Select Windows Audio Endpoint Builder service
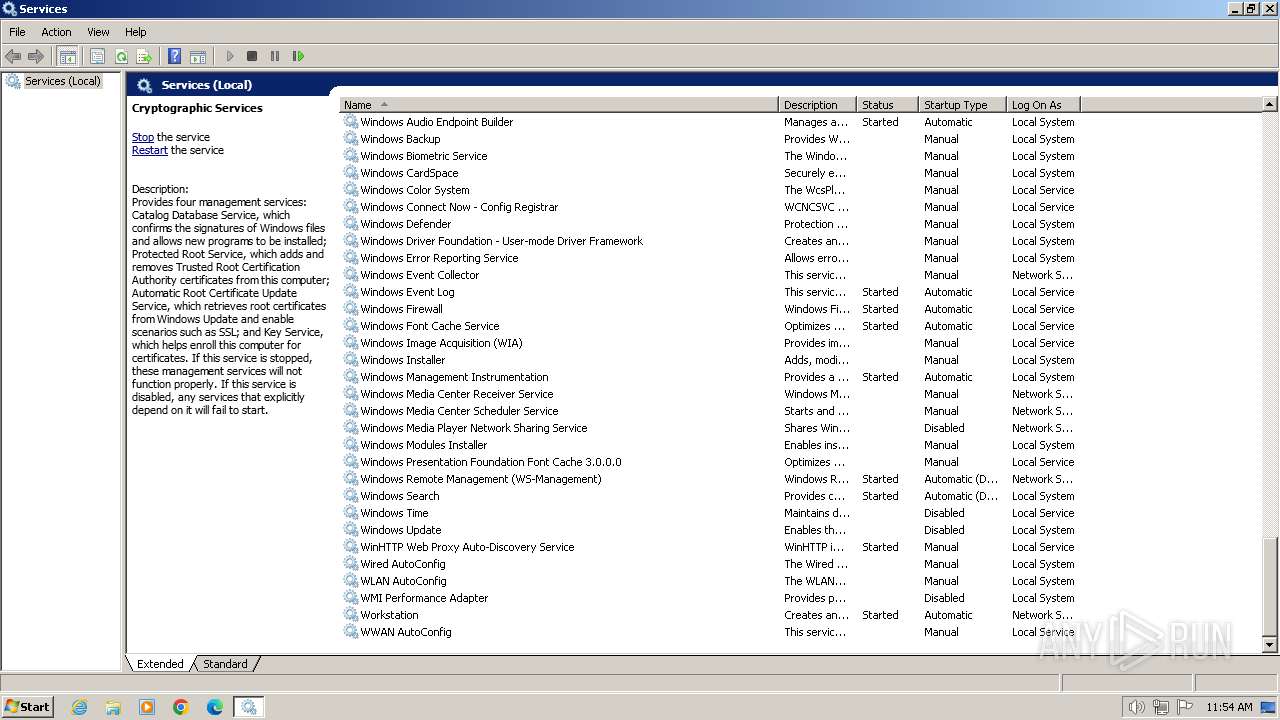 click(x=436, y=122)
